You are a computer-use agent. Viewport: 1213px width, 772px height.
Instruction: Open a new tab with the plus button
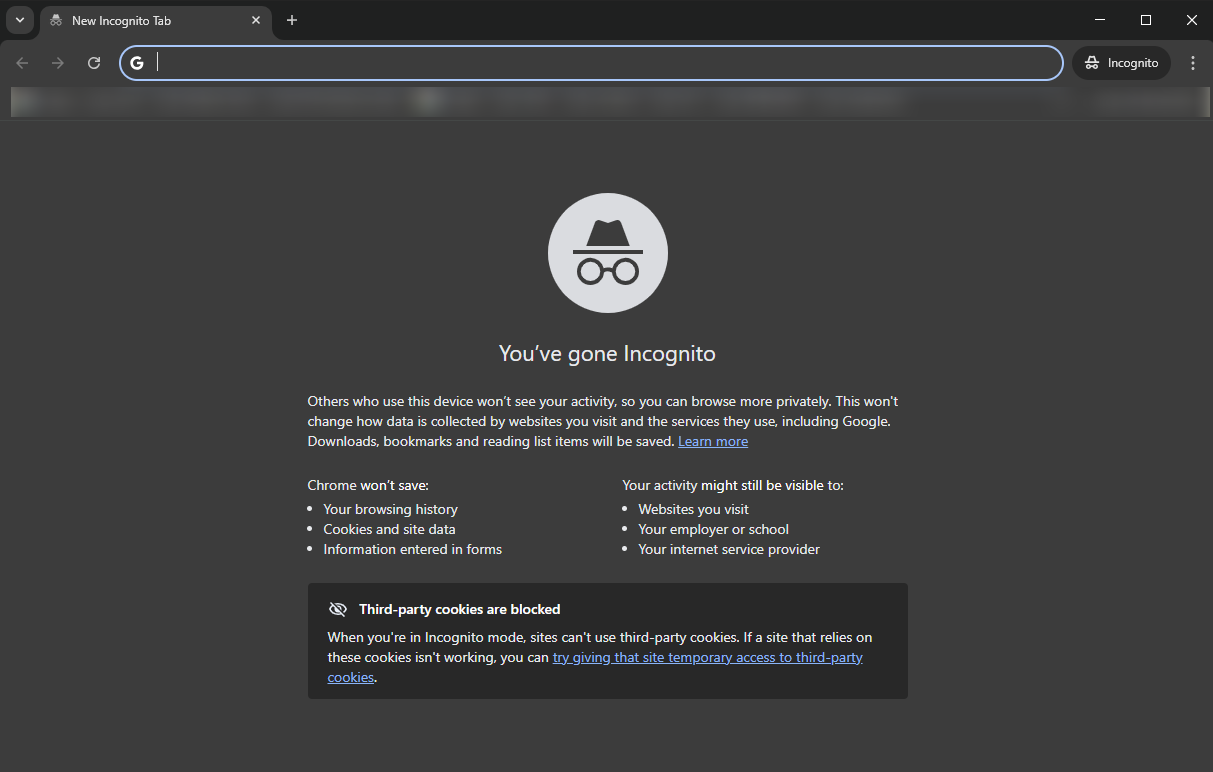click(291, 20)
